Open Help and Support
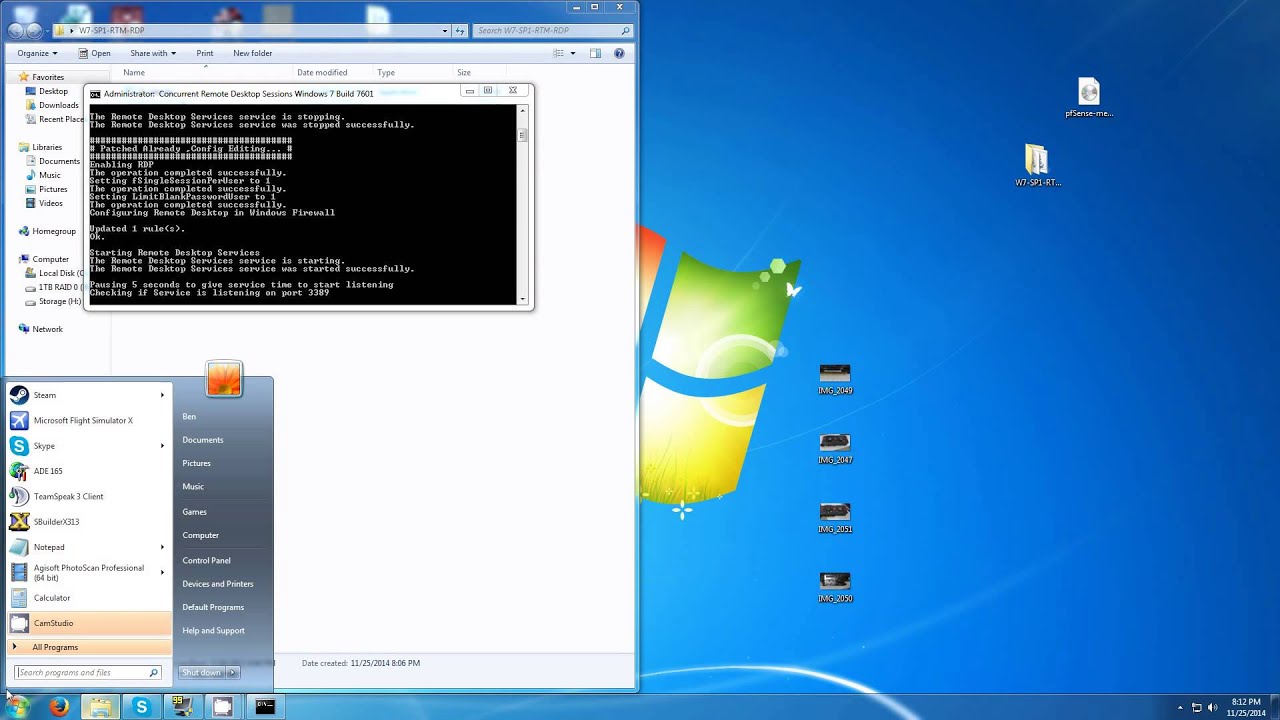The width and height of the screenshot is (1280, 720). point(214,630)
